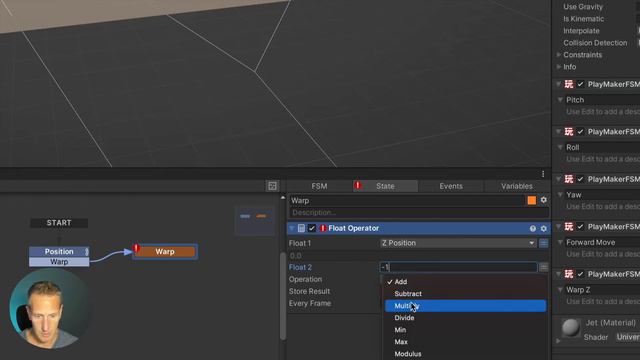640x360 pixels.
Task: Select the Warp state node
Action: pyautogui.click(x=165, y=251)
